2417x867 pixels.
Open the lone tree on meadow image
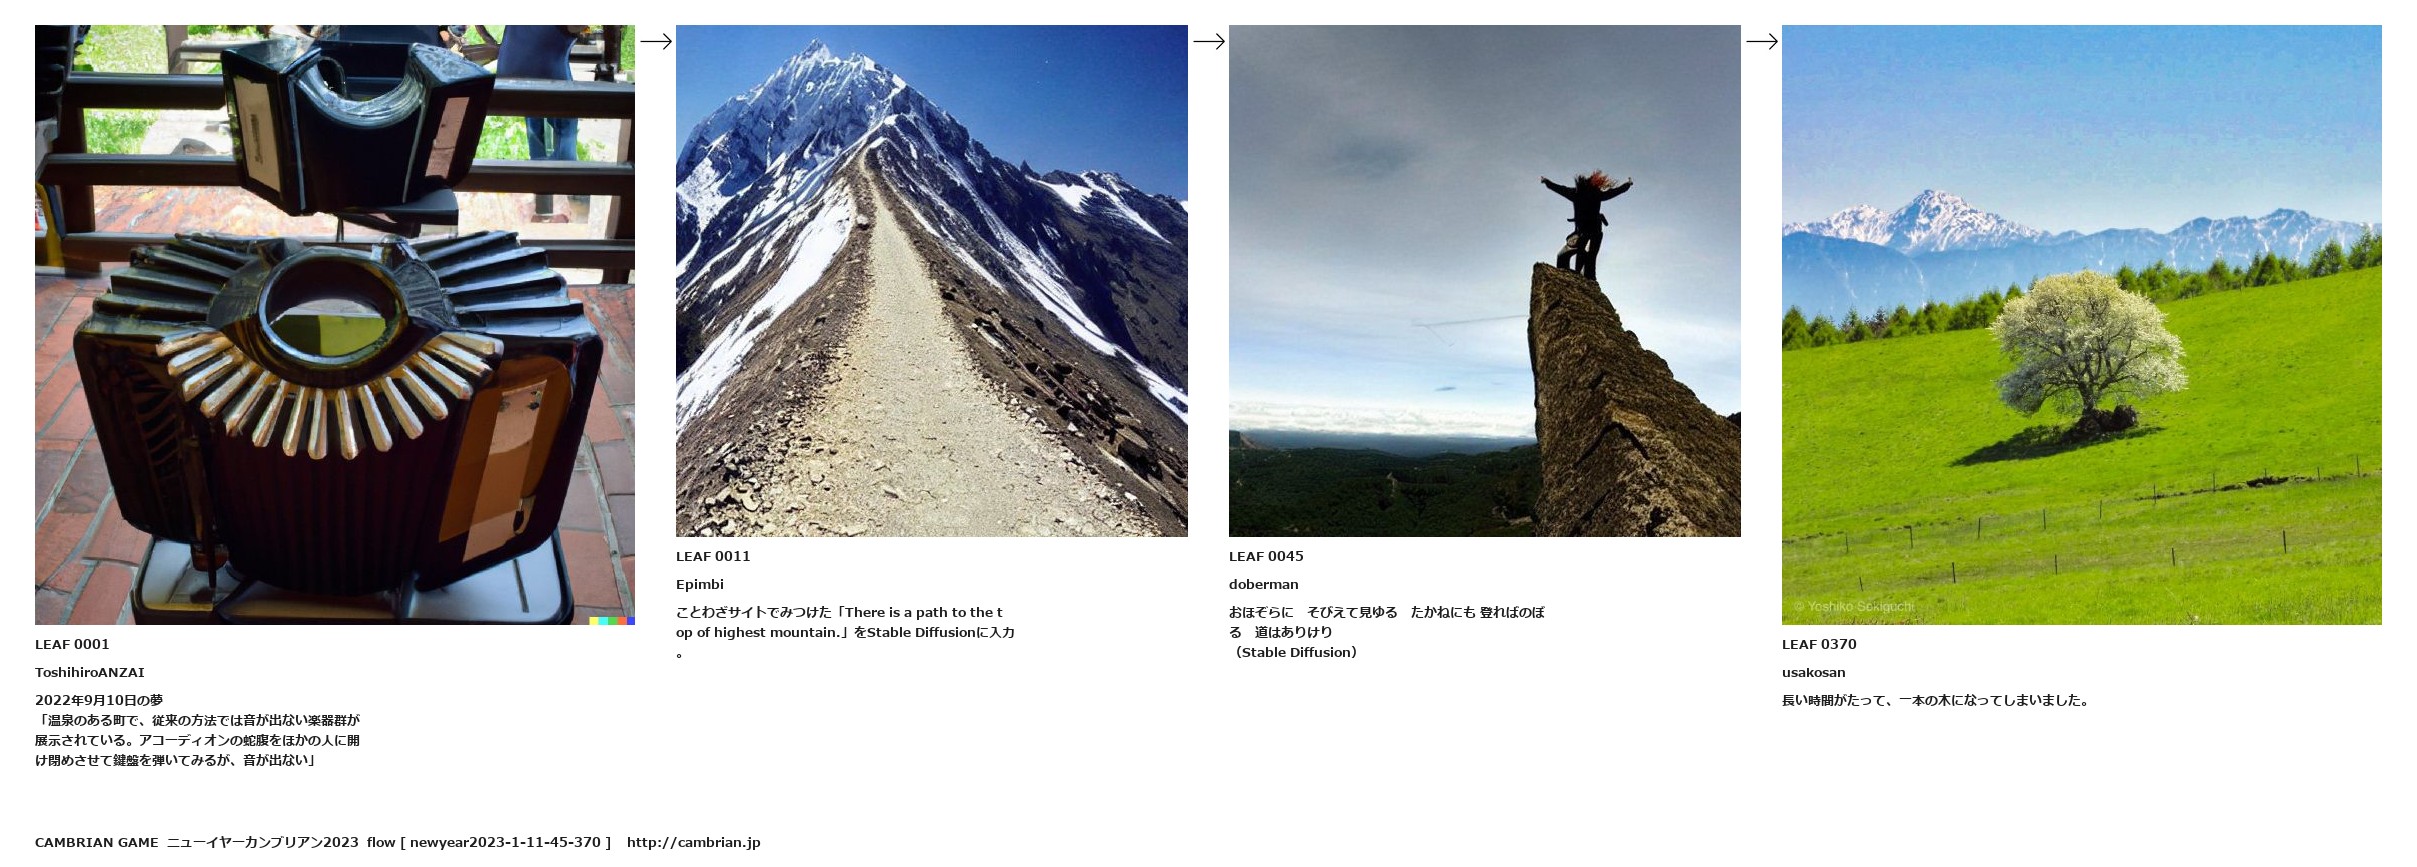coord(2082,325)
